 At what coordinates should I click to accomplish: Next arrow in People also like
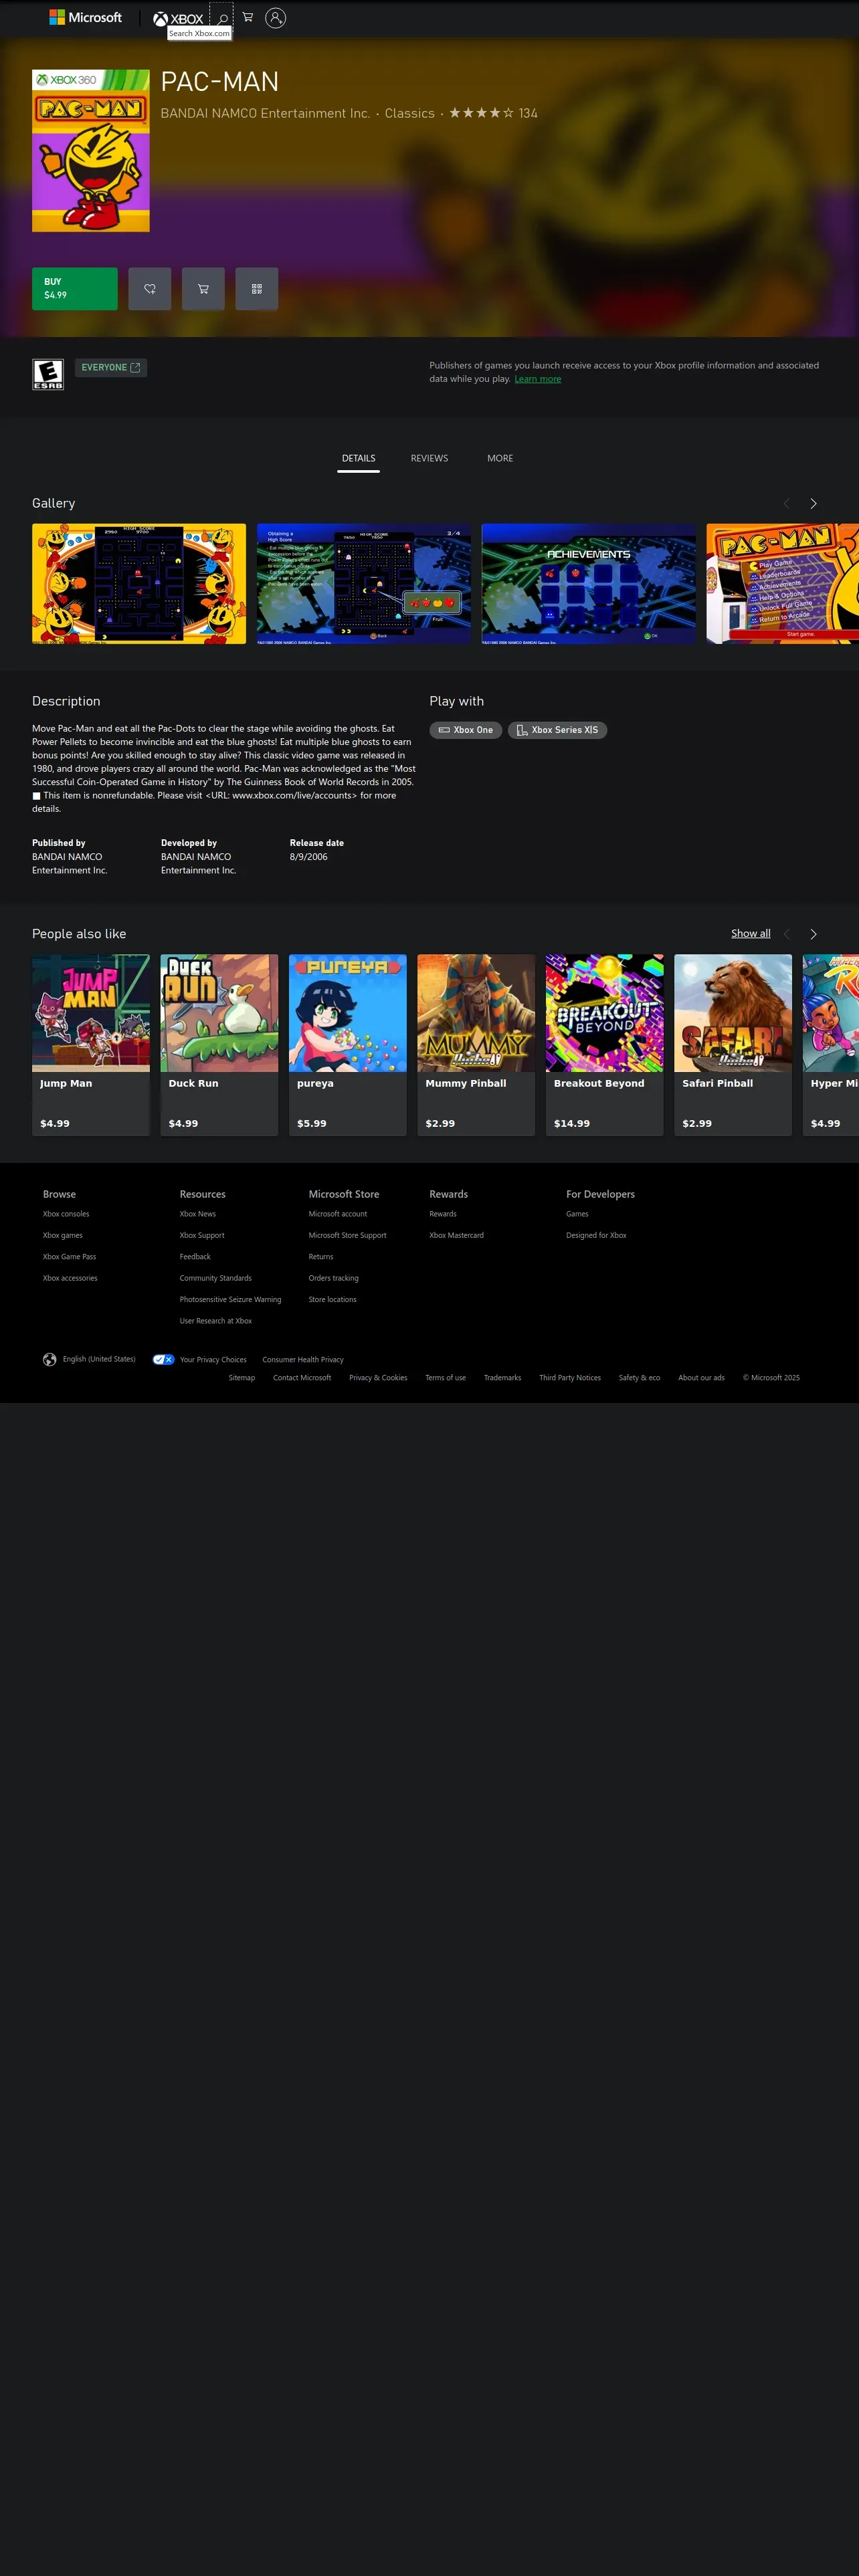coord(813,934)
